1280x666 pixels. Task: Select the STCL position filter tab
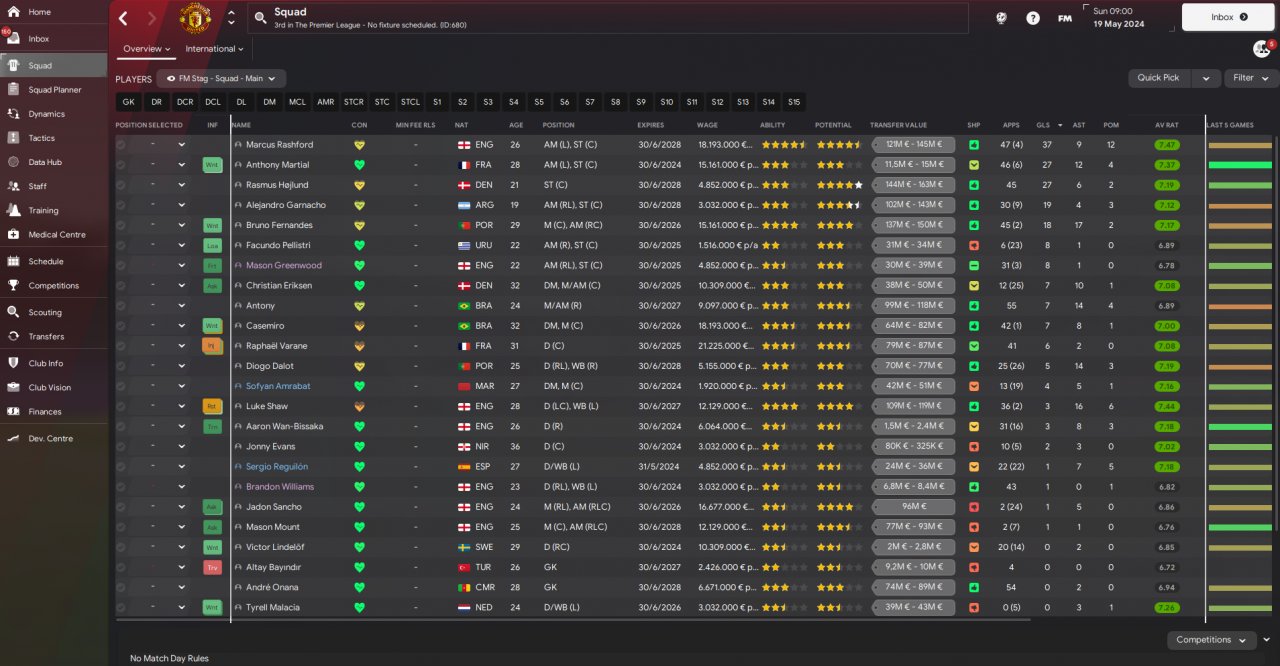pyautogui.click(x=410, y=102)
